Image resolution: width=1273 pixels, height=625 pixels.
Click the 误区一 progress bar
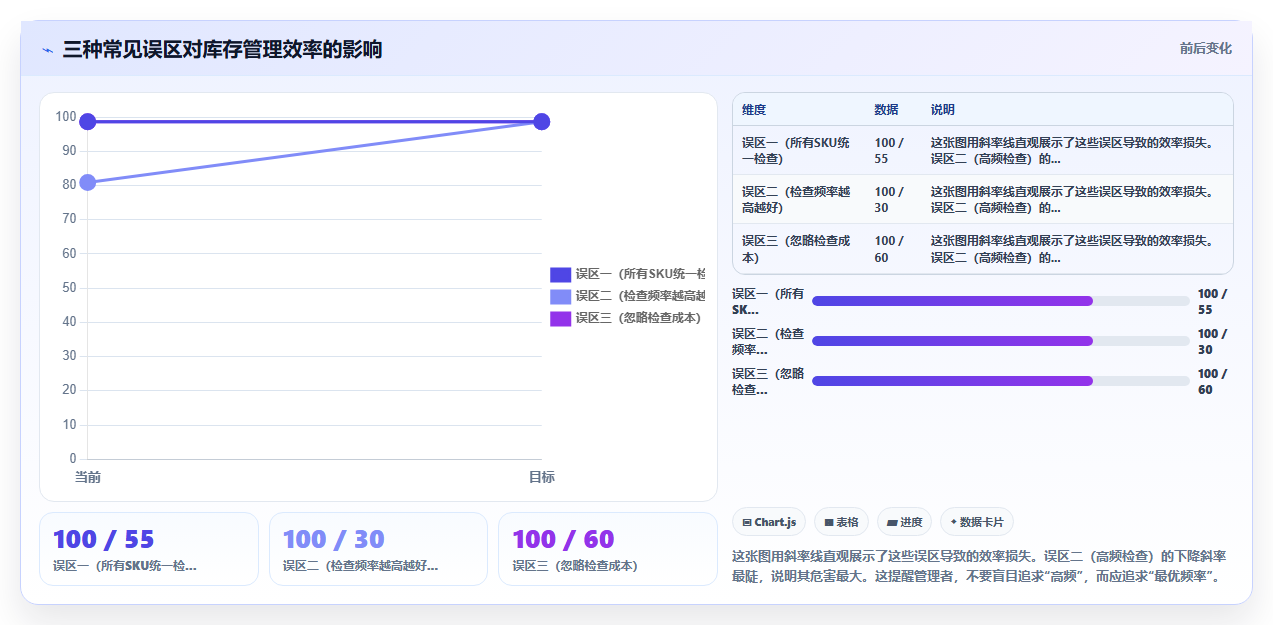pyautogui.click(x=1001, y=301)
